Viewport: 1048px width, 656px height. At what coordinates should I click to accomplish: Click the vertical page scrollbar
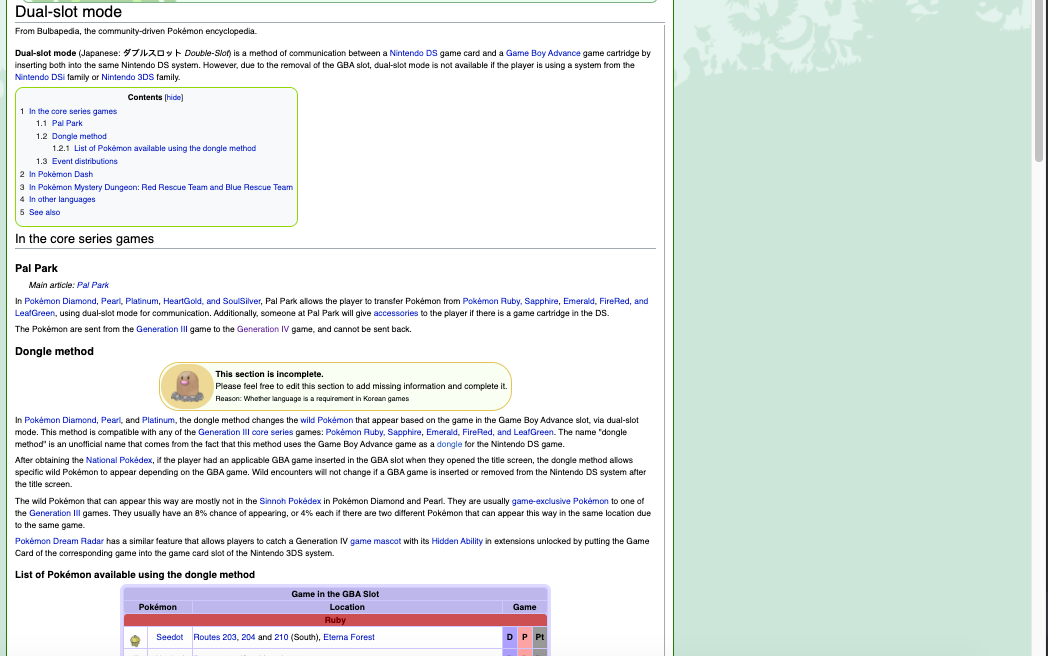(x=1039, y=80)
